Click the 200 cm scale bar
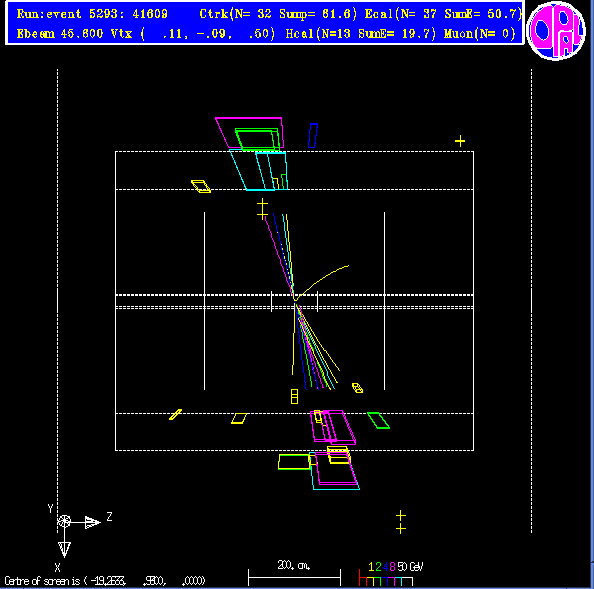This screenshot has height=589, width=594. coord(294,578)
